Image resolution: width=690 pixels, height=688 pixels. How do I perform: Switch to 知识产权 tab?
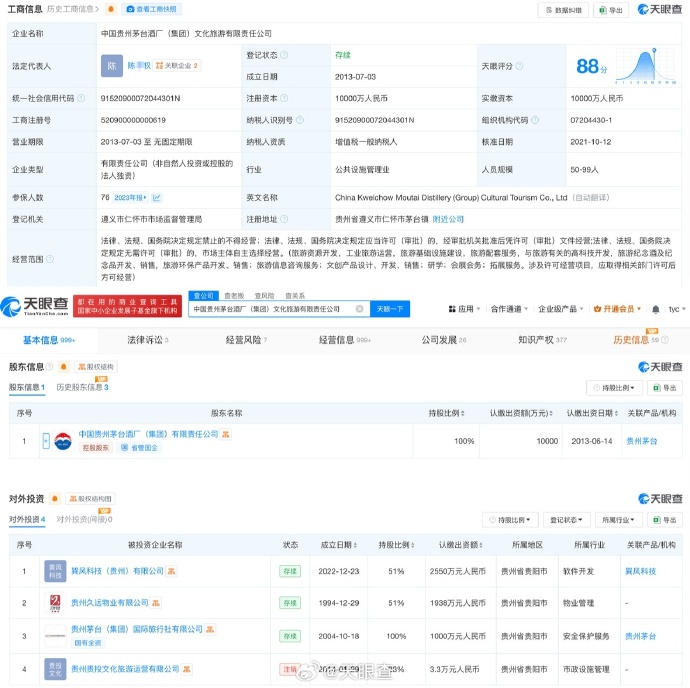point(542,340)
